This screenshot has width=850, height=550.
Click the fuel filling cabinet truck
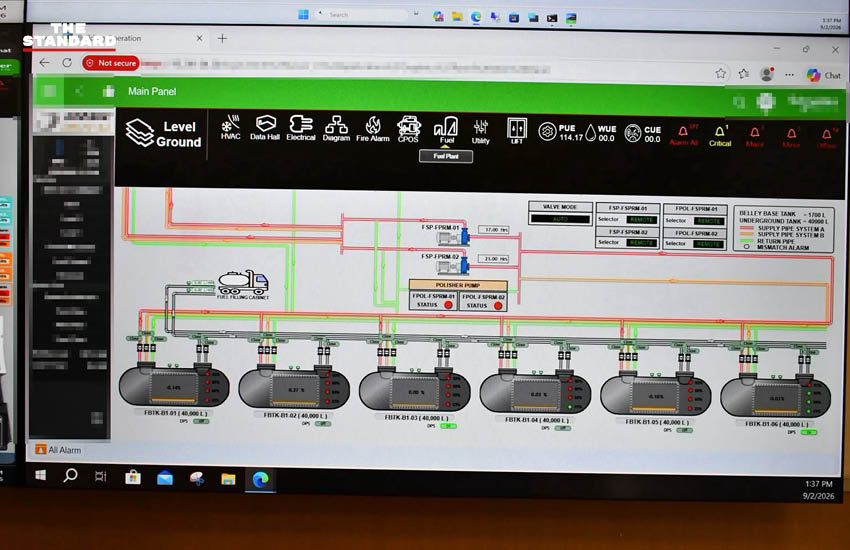click(x=243, y=283)
